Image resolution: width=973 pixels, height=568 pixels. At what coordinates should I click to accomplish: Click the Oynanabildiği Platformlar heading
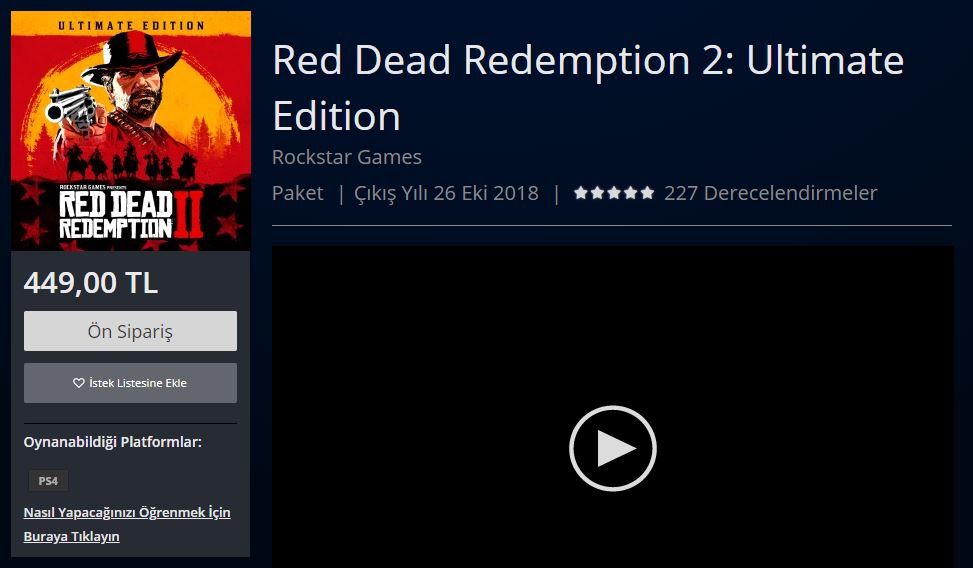(112, 442)
